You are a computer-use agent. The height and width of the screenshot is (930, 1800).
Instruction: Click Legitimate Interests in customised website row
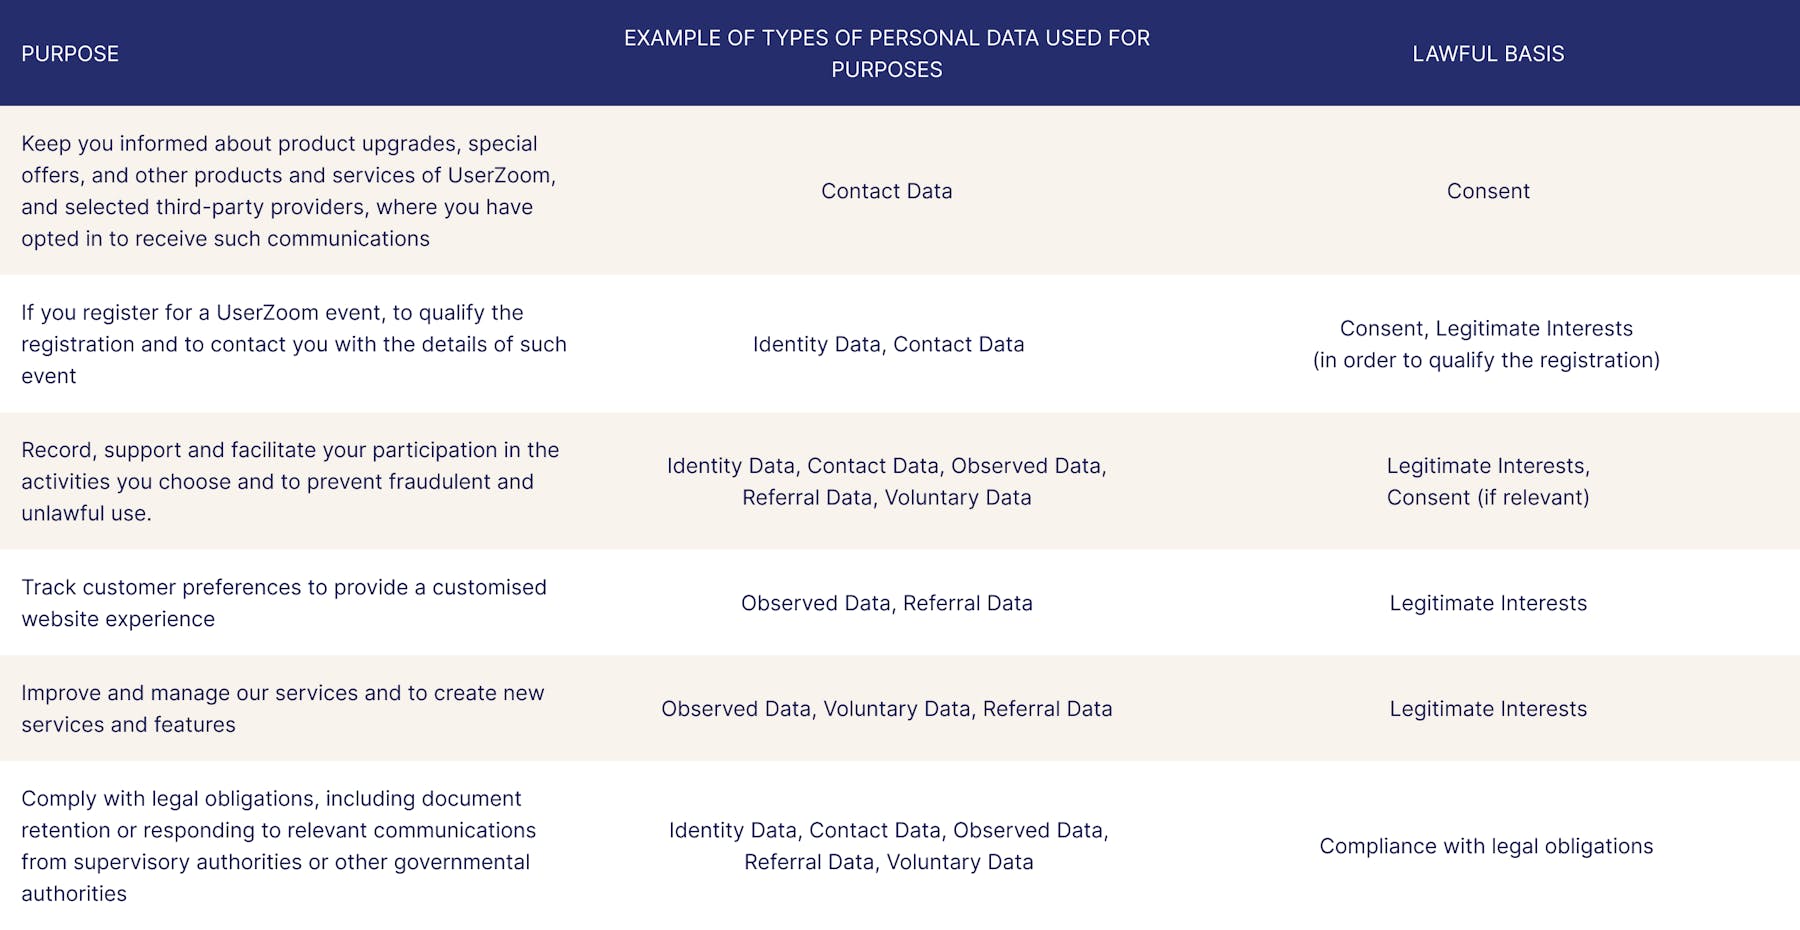1488,603
